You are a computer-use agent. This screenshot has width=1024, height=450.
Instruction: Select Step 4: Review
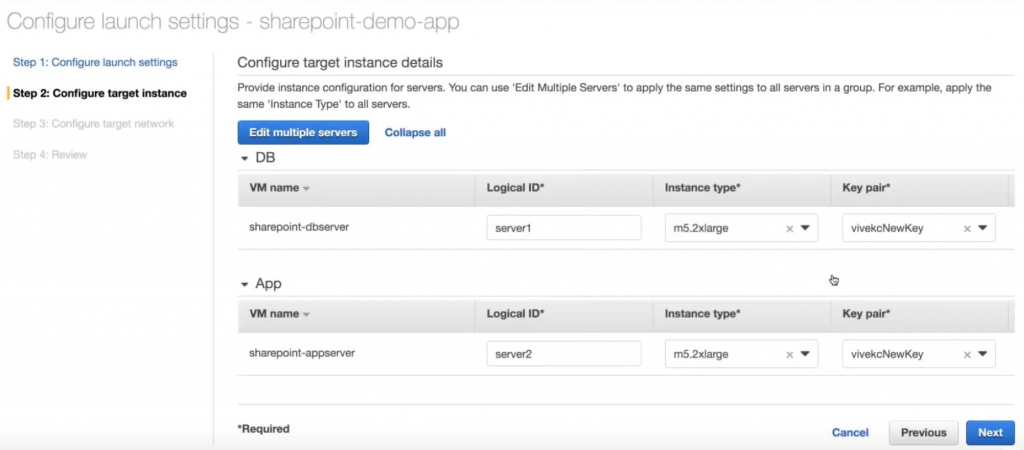(50, 155)
